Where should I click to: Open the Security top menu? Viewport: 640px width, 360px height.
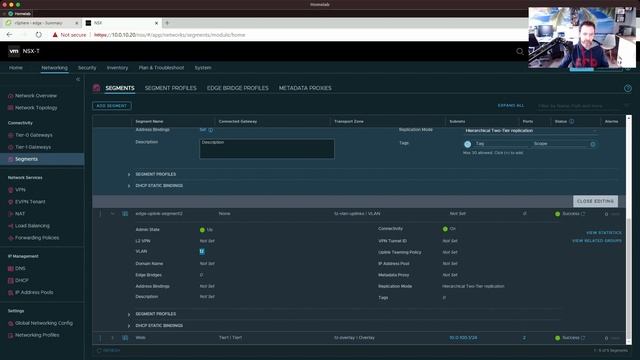point(87,68)
